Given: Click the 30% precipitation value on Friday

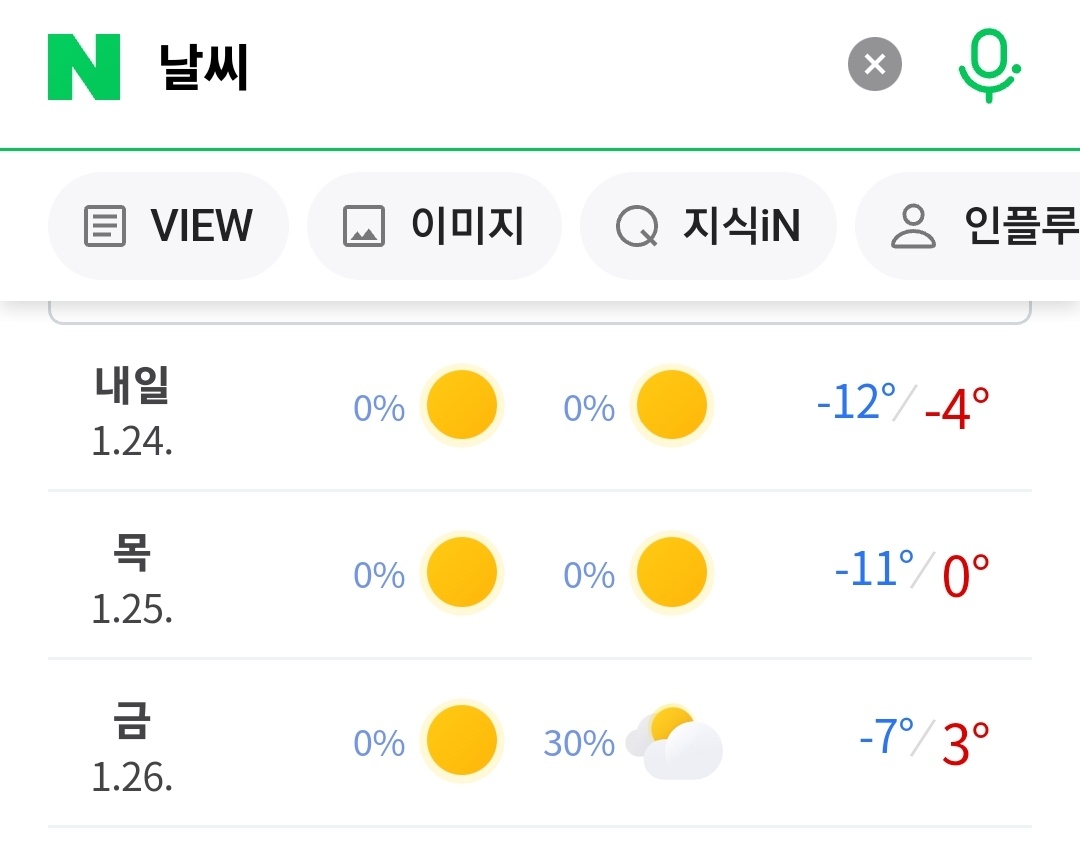Looking at the screenshot, I should click(x=579, y=743).
